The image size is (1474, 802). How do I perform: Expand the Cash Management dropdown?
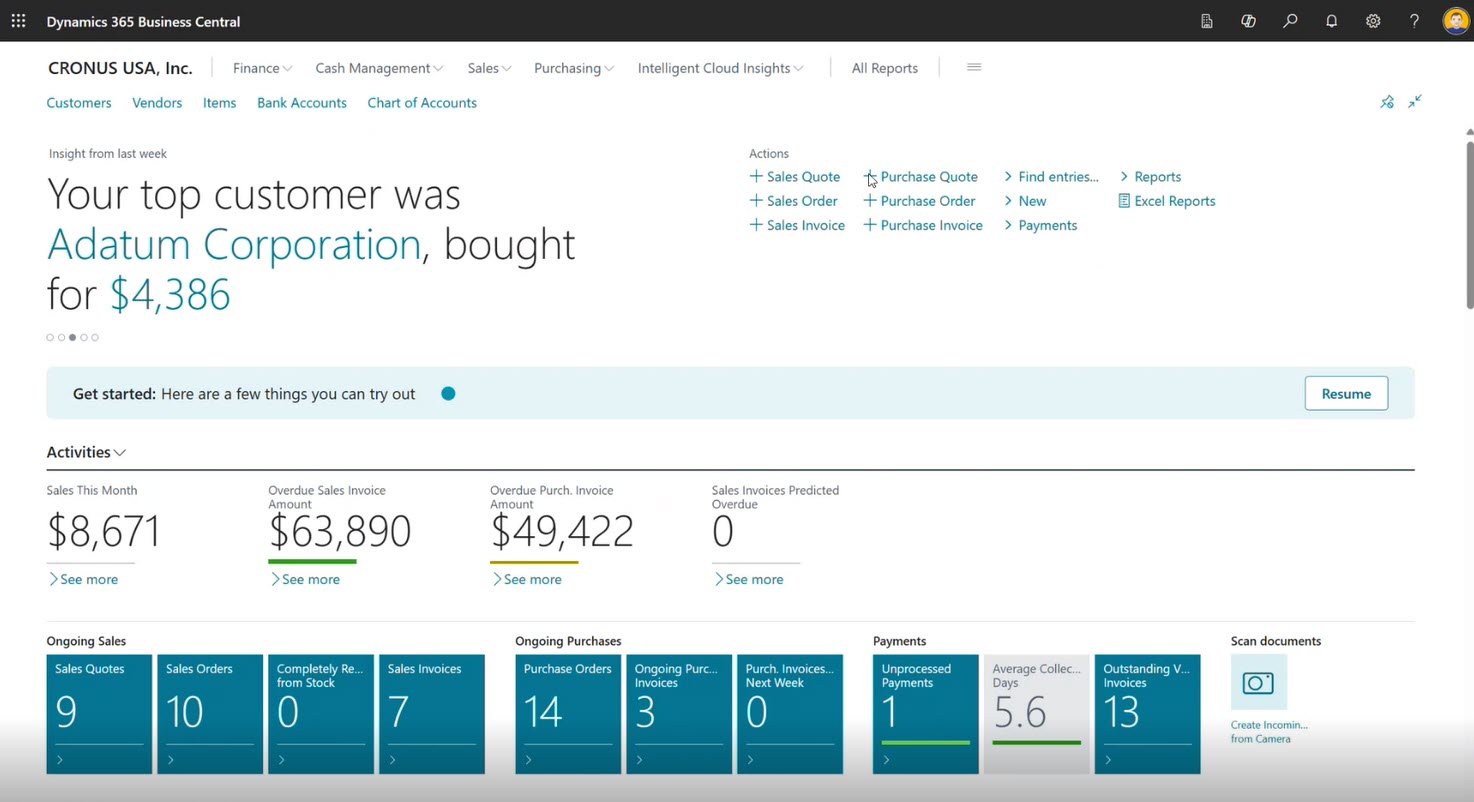point(378,68)
